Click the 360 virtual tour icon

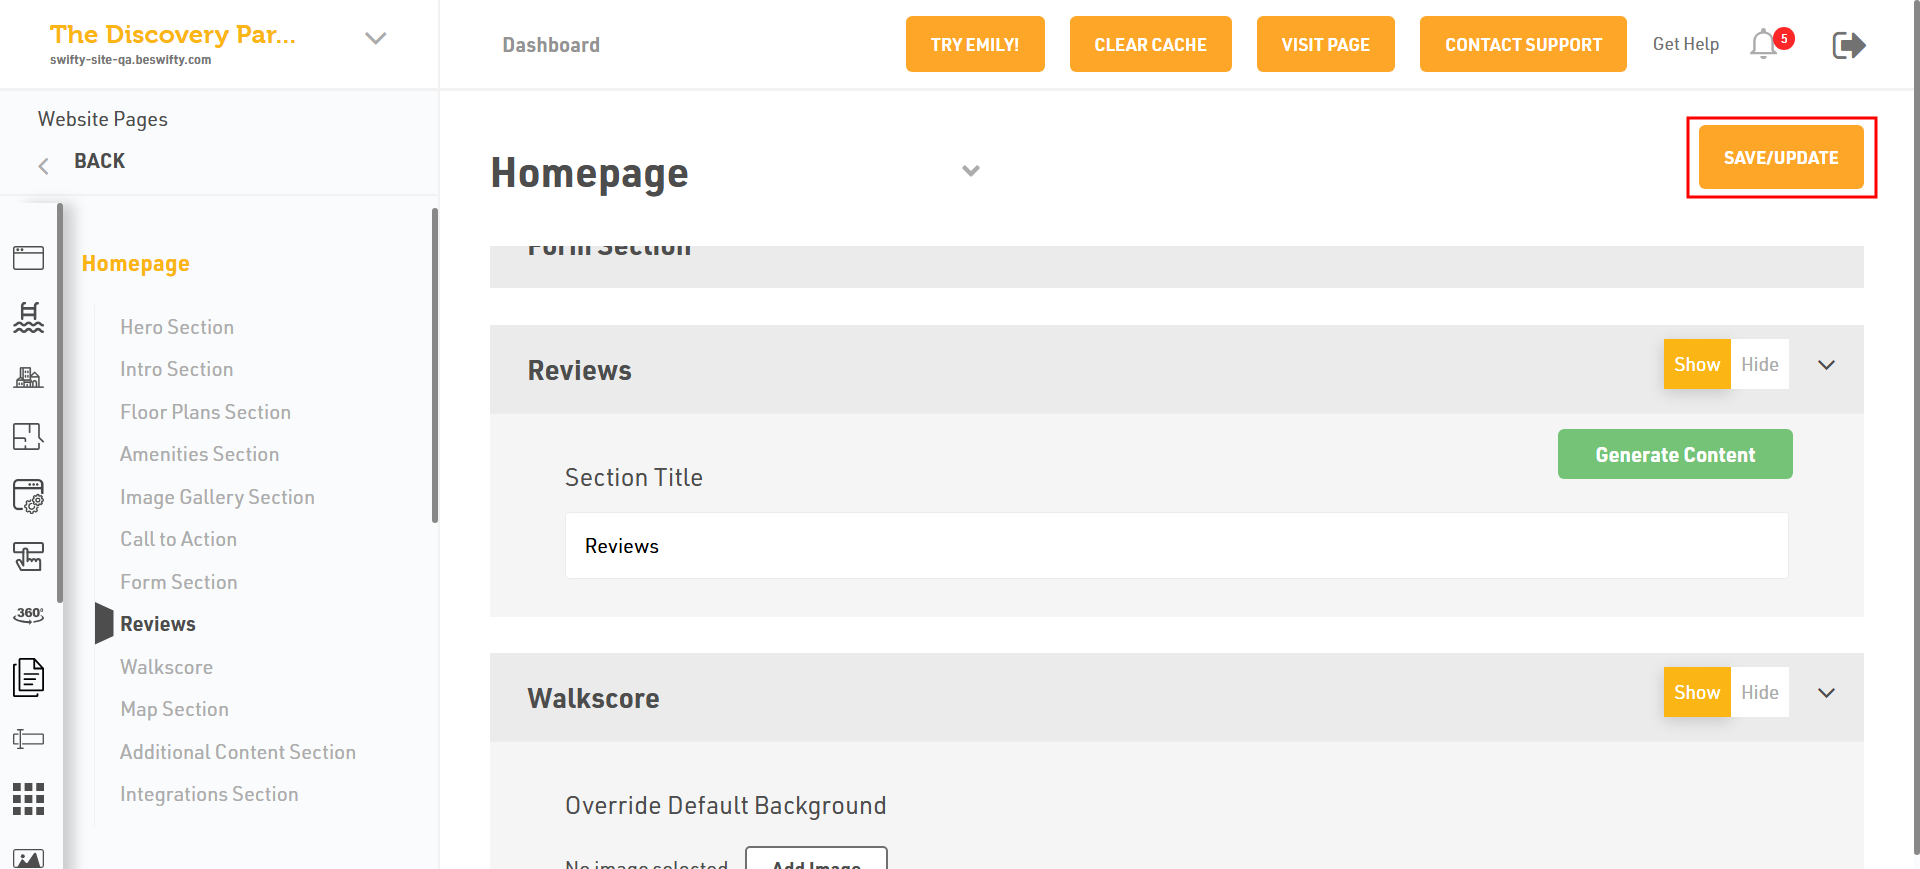[x=28, y=615]
